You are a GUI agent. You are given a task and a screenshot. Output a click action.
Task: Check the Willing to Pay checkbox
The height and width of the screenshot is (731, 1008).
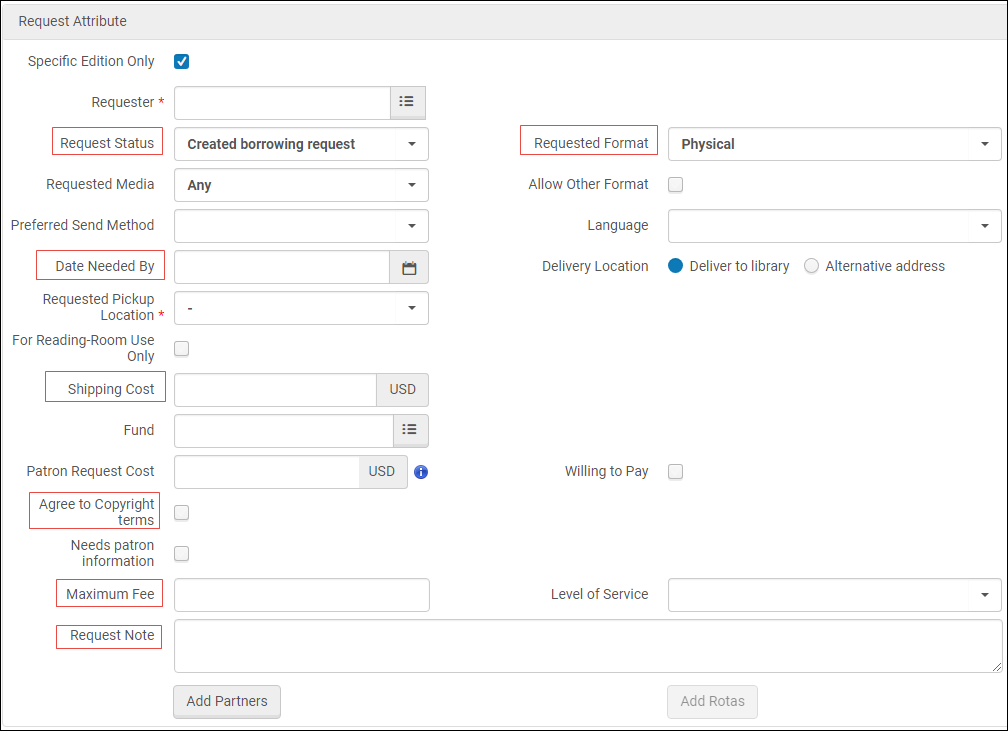click(676, 472)
